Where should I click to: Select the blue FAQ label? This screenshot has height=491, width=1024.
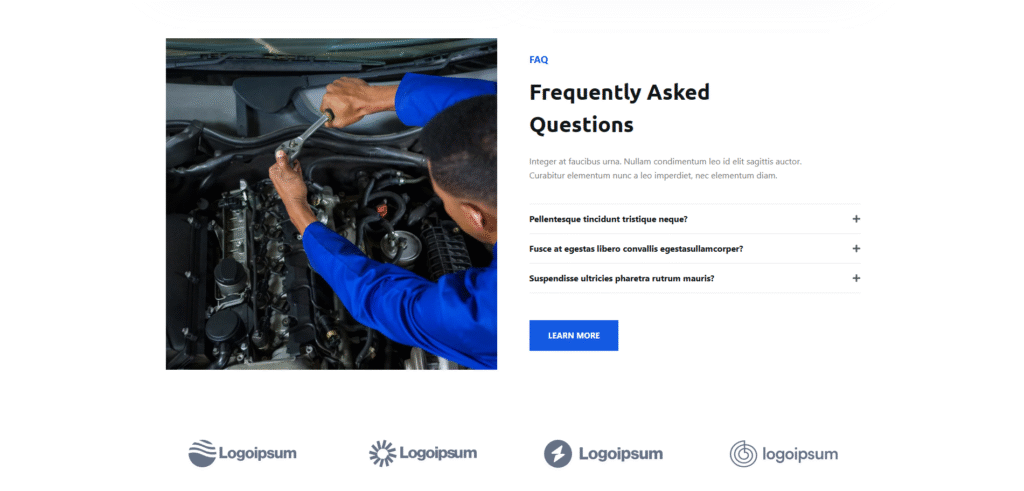pos(539,59)
